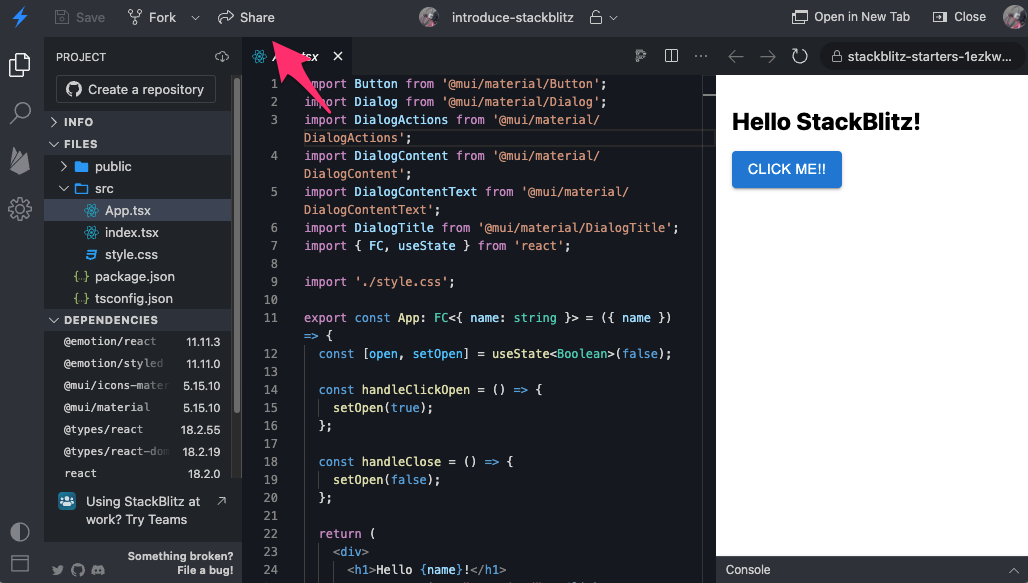
Task: Split the editor using the split-view icon
Action: (671, 56)
